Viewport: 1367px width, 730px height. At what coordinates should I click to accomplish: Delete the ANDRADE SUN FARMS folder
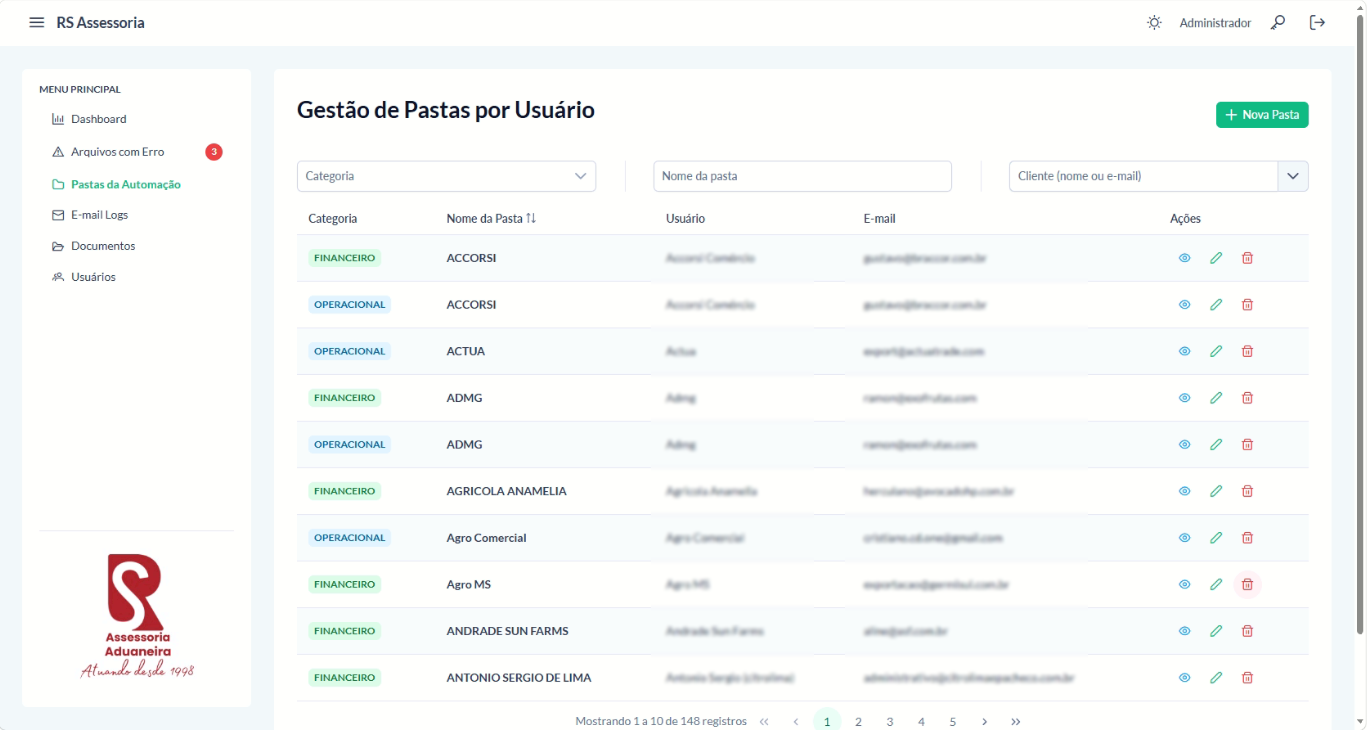point(1247,631)
